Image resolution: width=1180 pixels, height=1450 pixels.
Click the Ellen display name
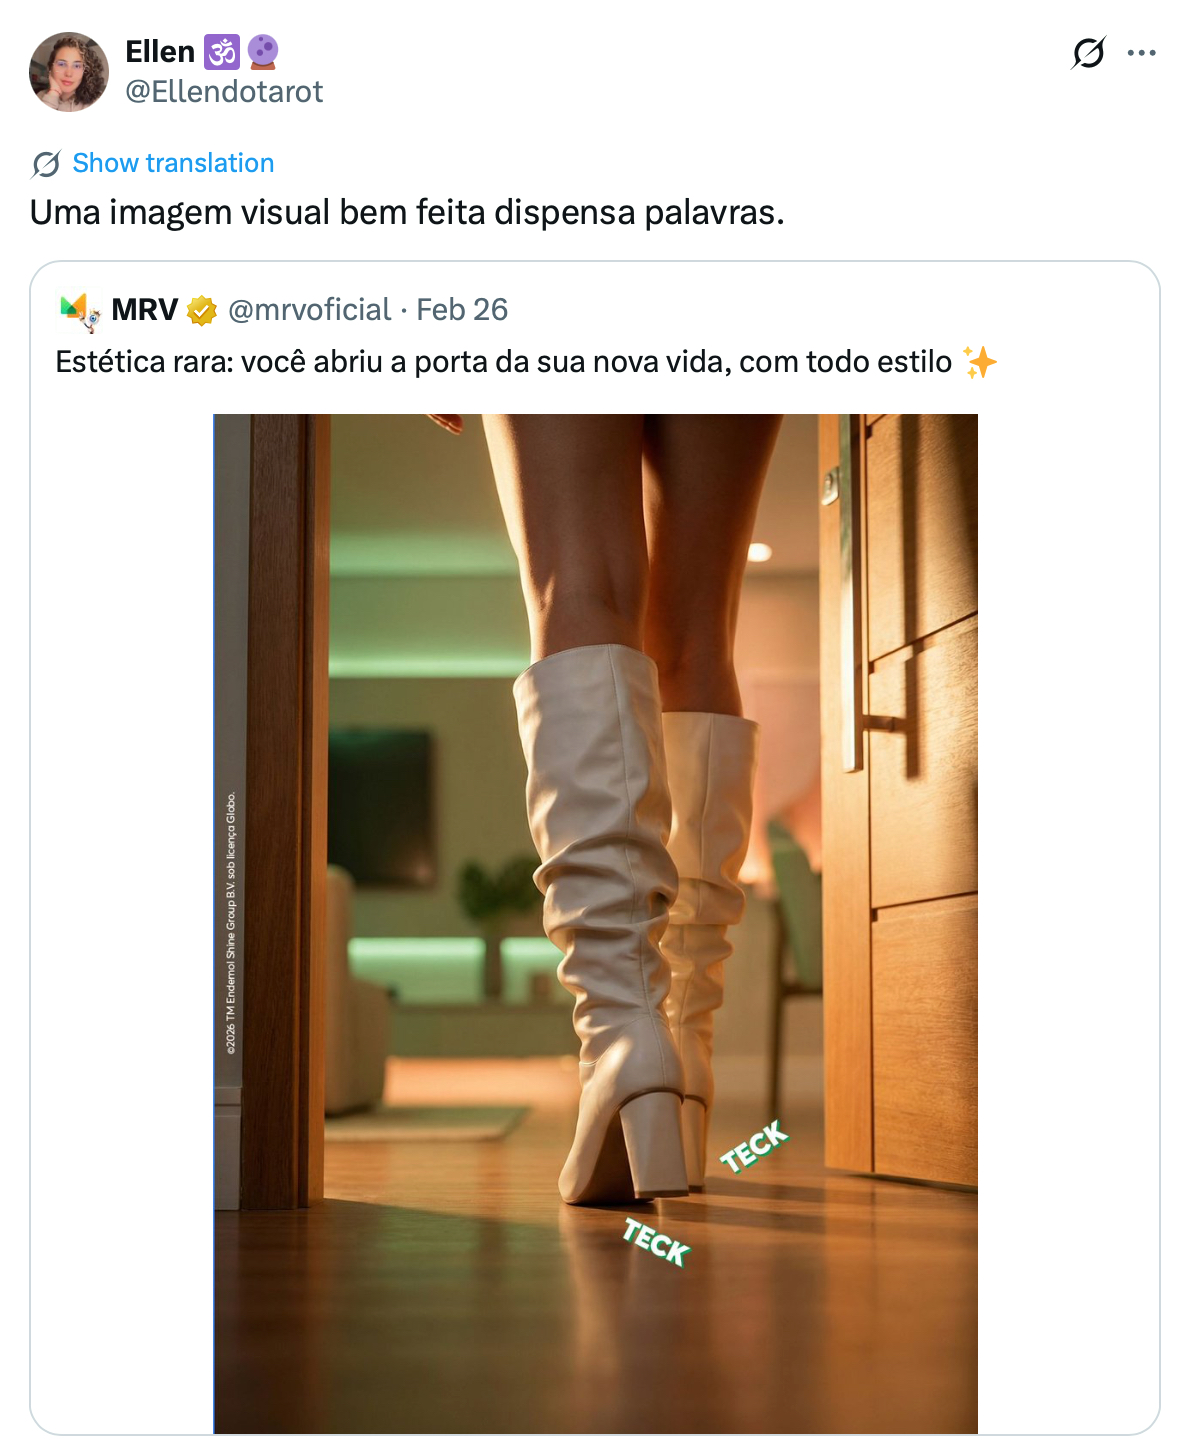(x=160, y=51)
